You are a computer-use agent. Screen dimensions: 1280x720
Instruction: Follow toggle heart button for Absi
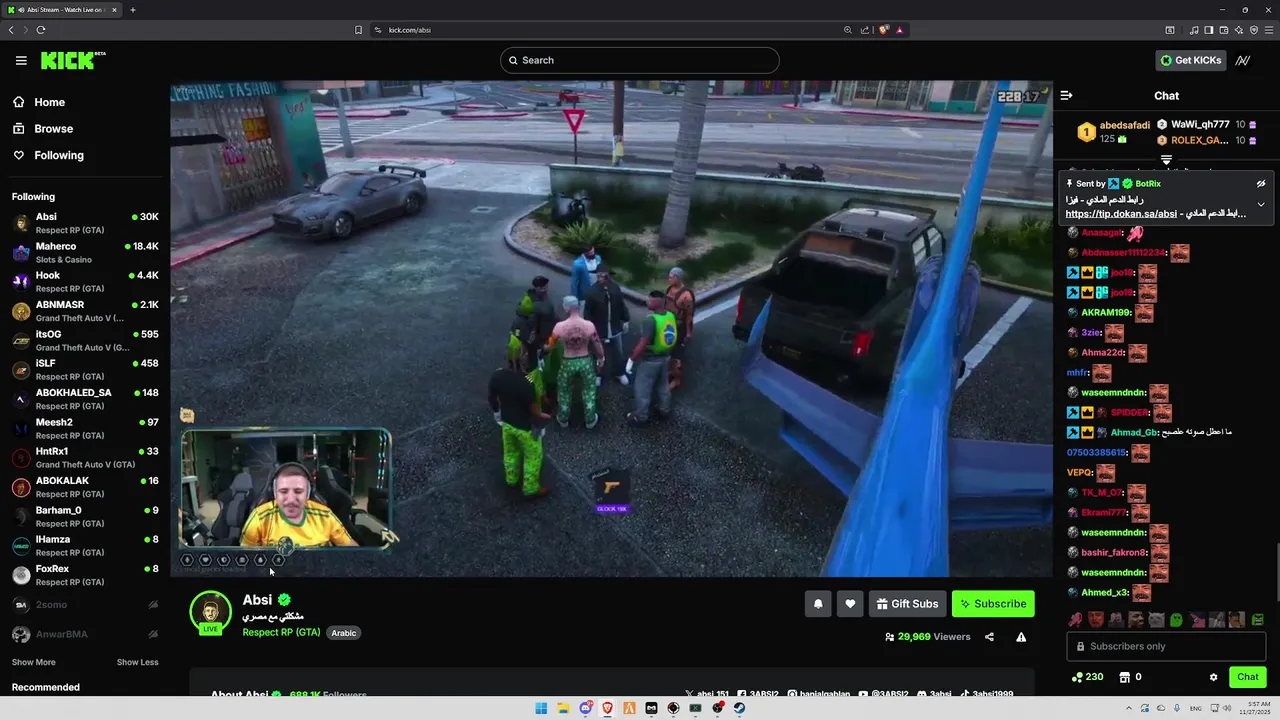(x=850, y=604)
